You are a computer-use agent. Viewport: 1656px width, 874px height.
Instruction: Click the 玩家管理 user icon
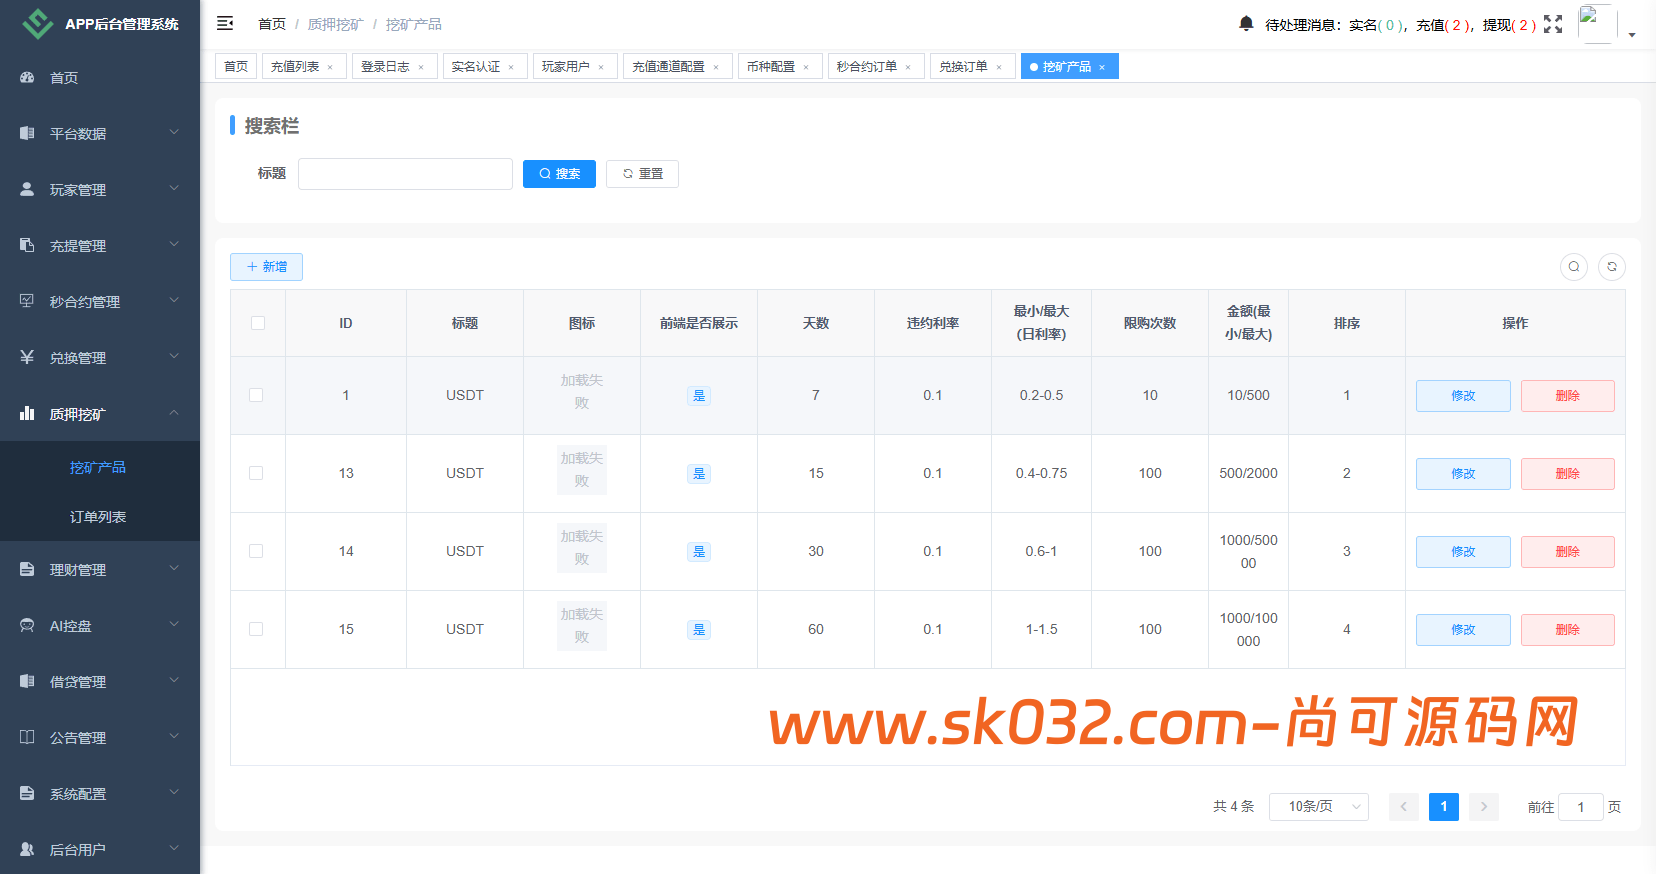click(x=27, y=189)
